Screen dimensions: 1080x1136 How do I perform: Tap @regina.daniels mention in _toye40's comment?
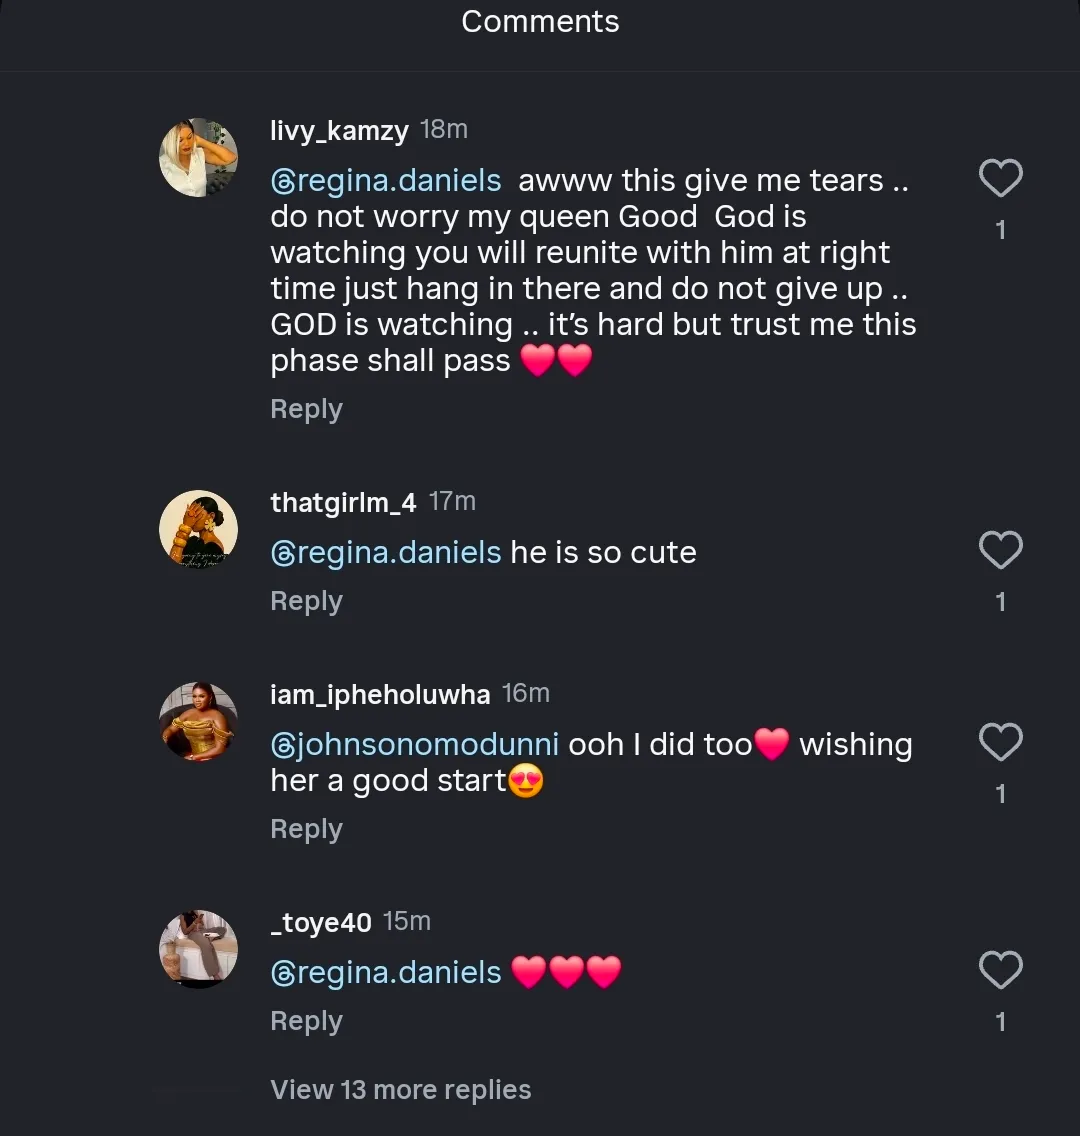(x=386, y=973)
